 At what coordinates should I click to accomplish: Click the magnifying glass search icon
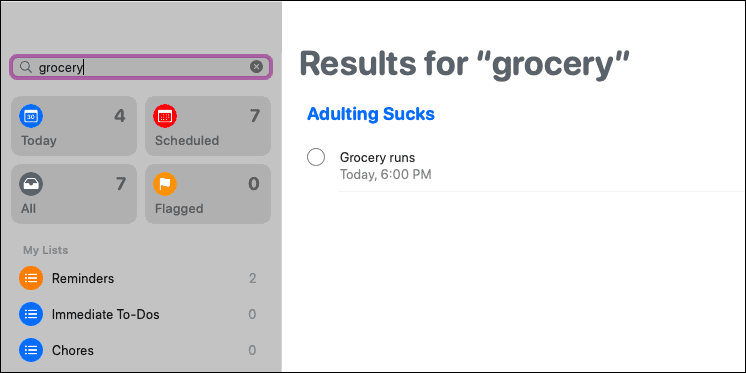pos(26,67)
